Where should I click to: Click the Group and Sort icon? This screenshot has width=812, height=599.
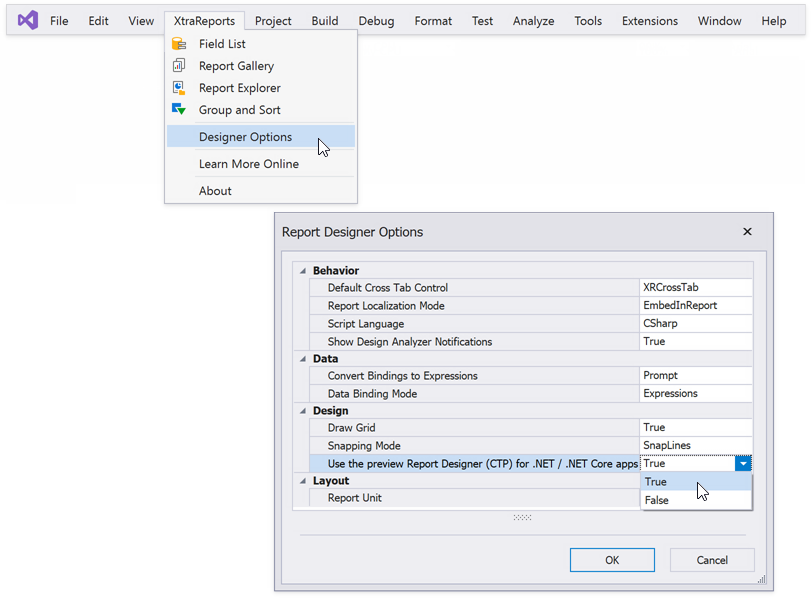[x=179, y=110]
